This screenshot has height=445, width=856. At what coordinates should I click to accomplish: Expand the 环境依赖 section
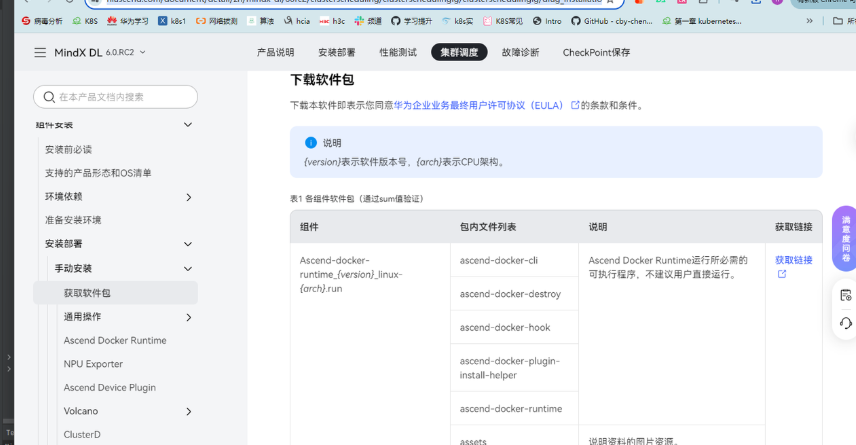coord(188,197)
